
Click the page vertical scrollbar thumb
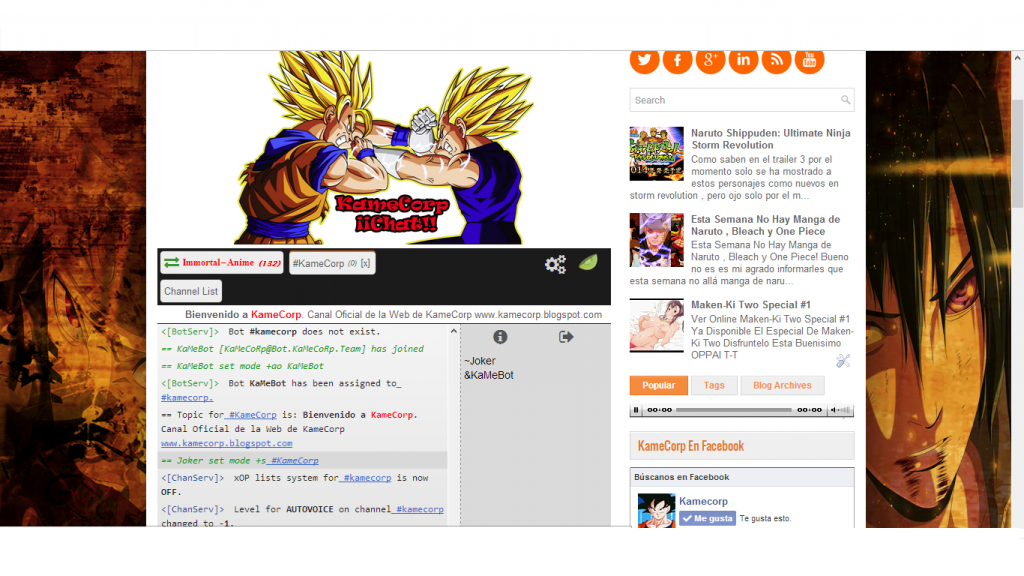click(1017, 154)
